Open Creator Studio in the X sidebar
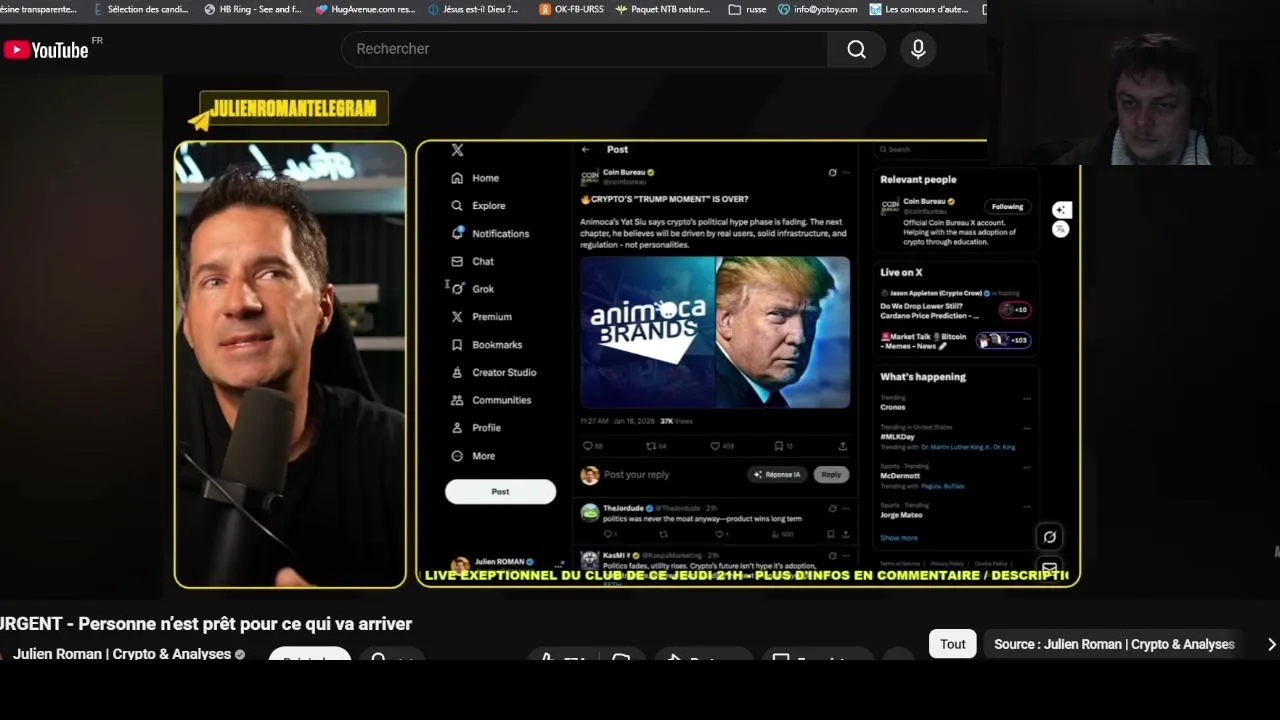Screen dimensions: 1280x720 point(494,372)
